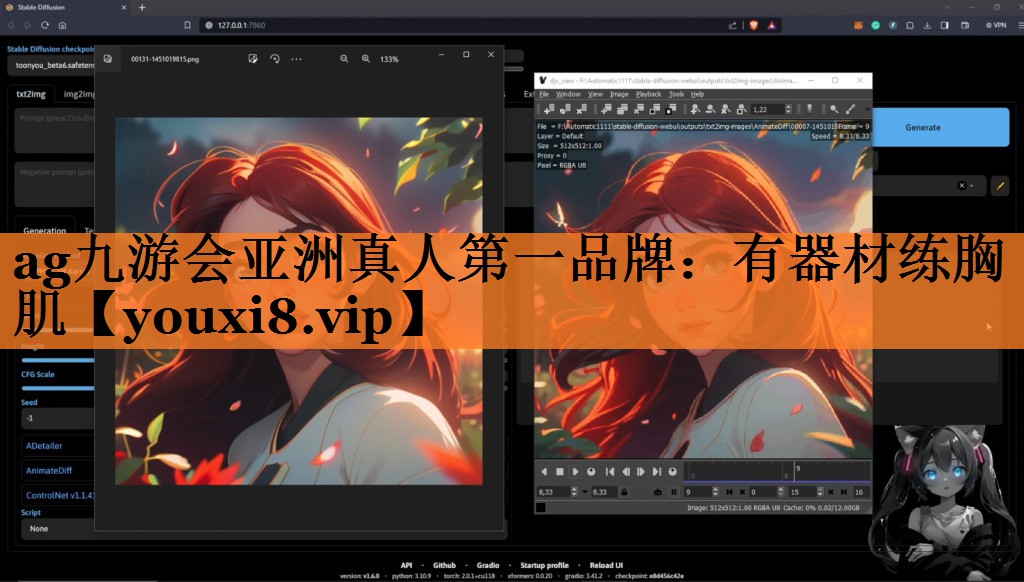This screenshot has height=582, width=1024.
Task: Click the playback shuttle knob in djv_view
Action: point(591,472)
